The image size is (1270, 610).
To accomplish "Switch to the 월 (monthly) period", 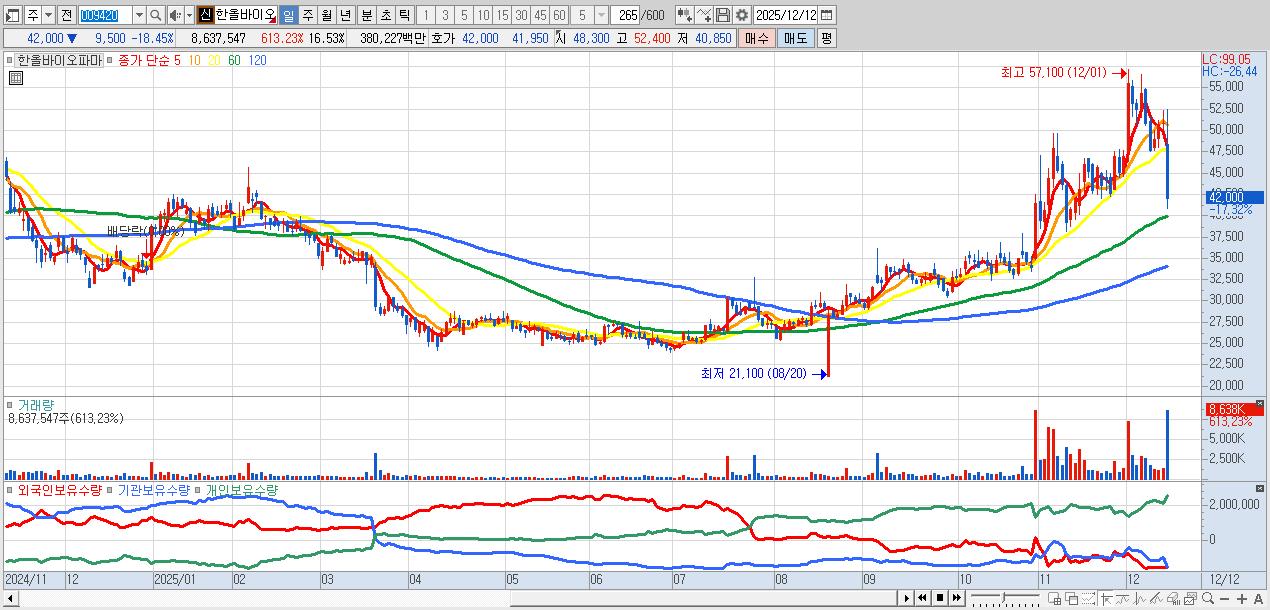I will click(326, 15).
